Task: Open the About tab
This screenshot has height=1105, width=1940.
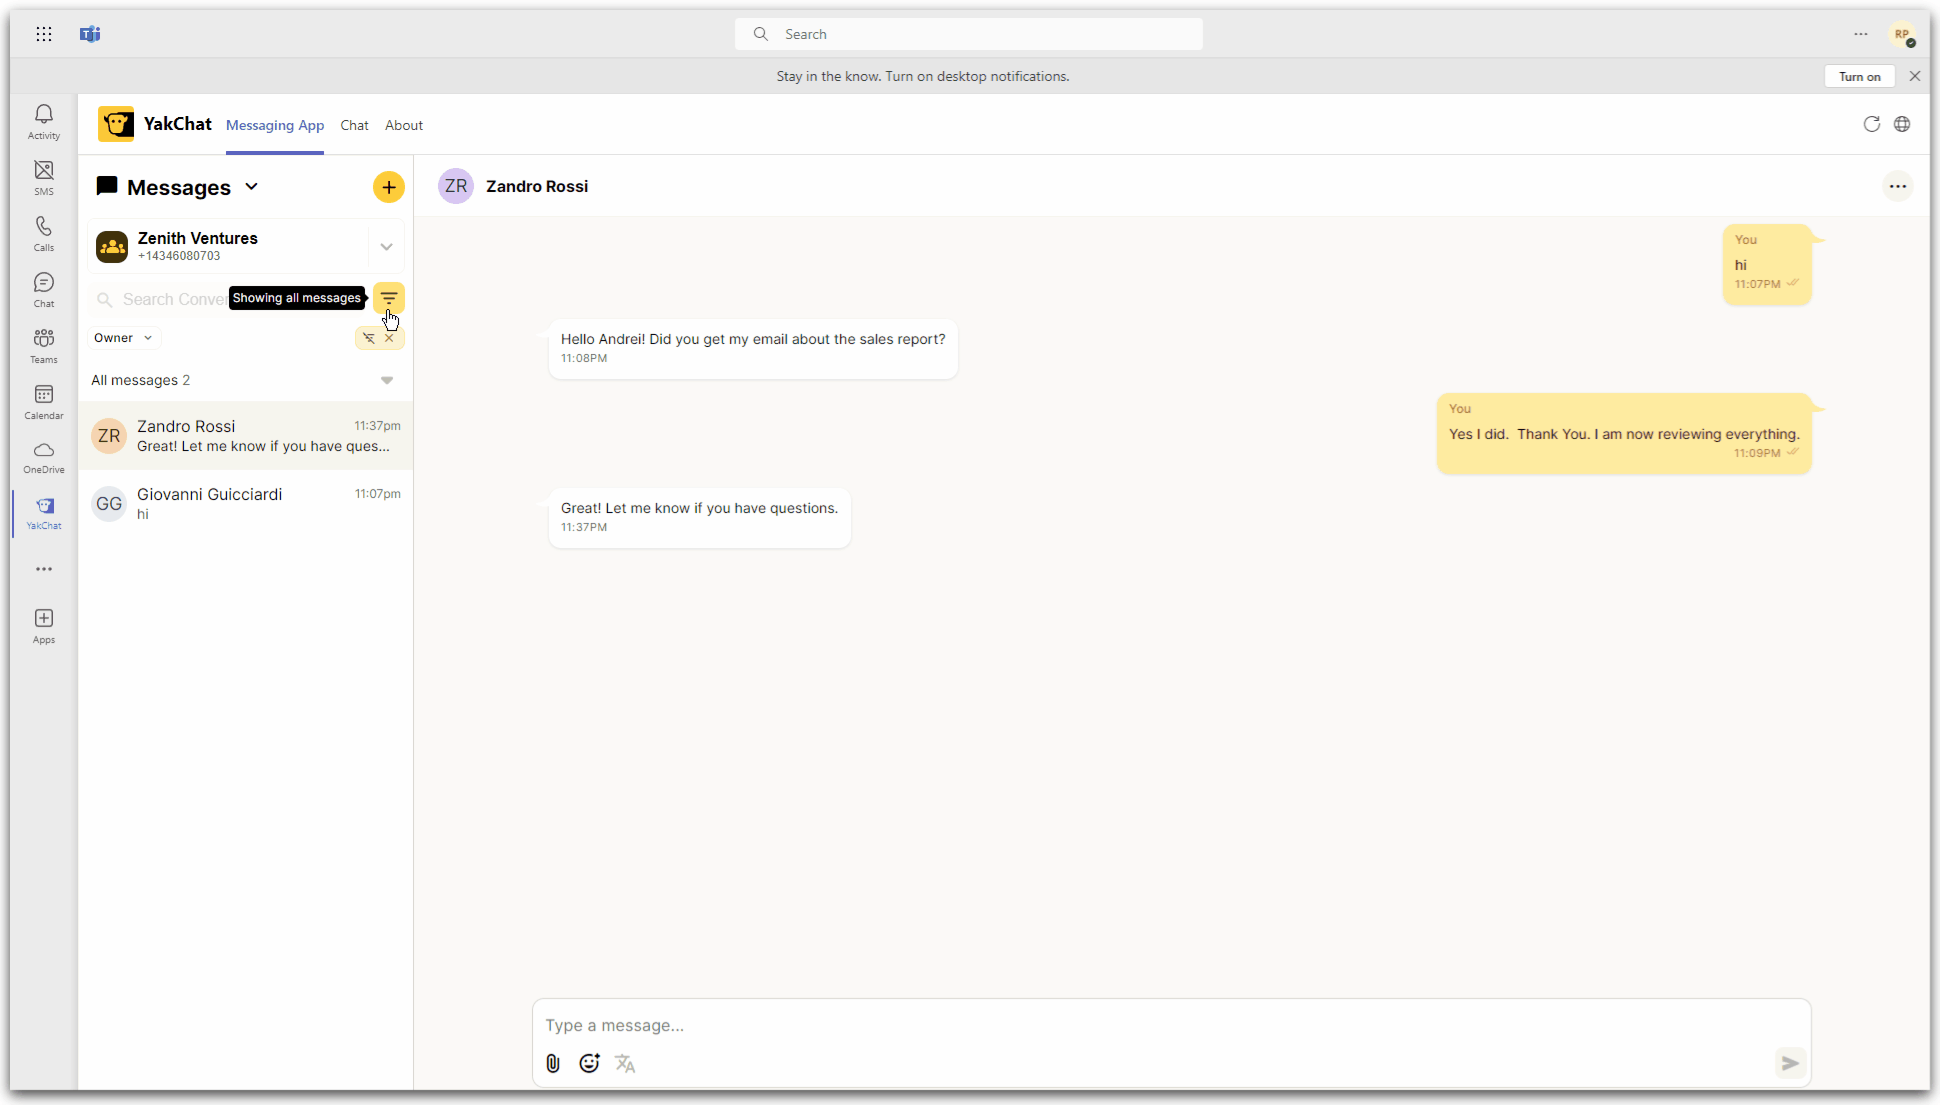Action: [404, 125]
